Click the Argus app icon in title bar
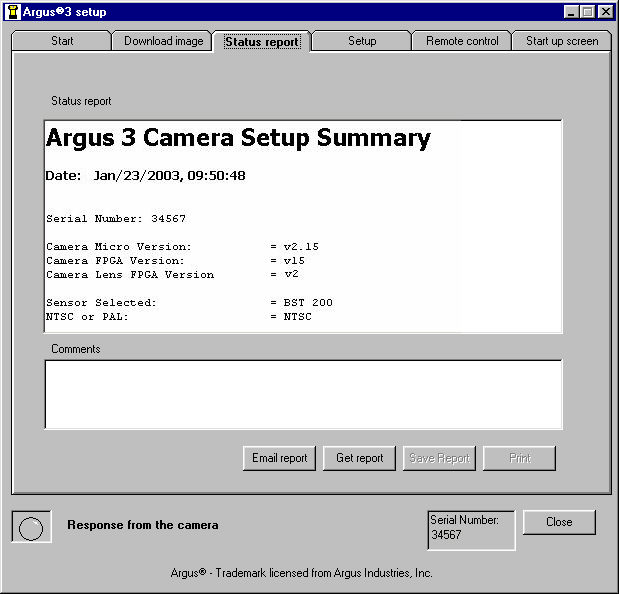 point(13,12)
